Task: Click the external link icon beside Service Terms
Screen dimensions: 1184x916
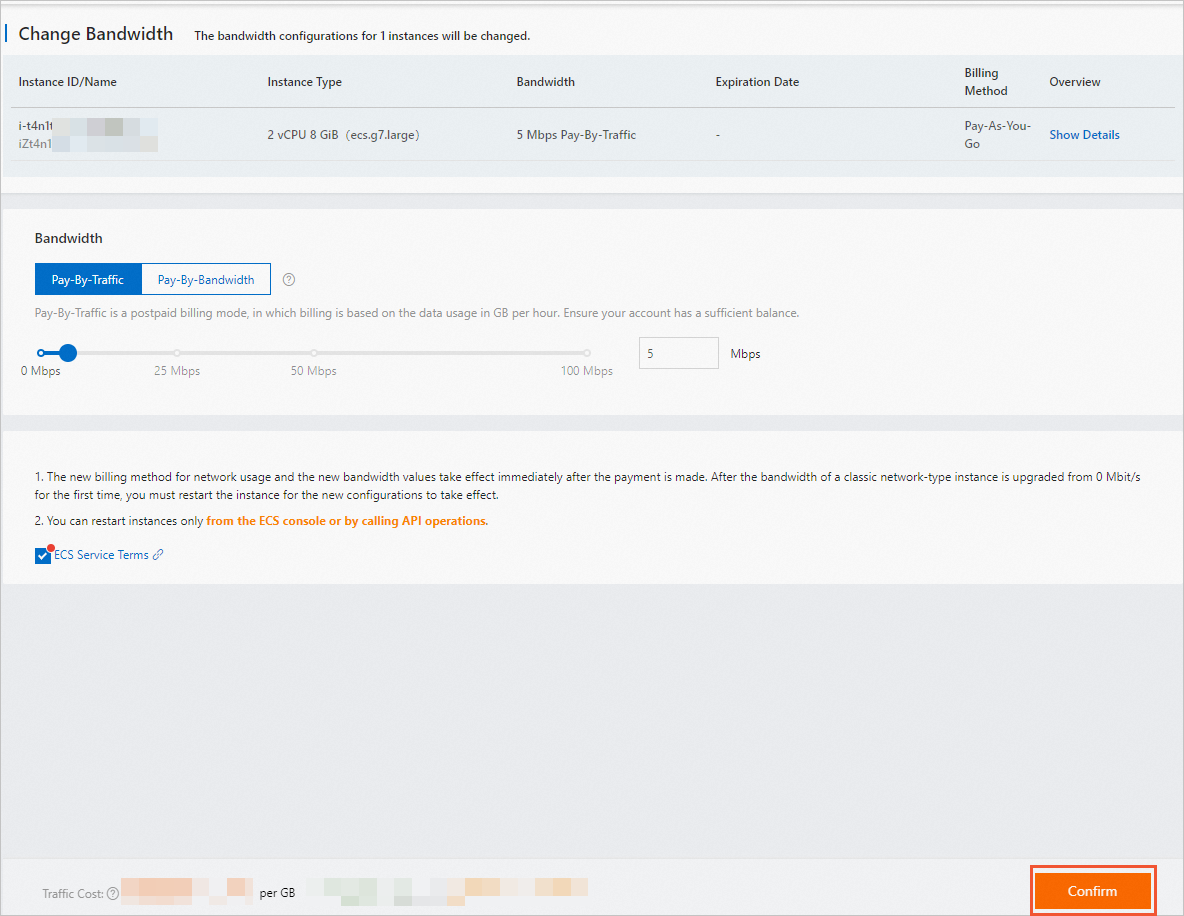Action: pos(158,555)
